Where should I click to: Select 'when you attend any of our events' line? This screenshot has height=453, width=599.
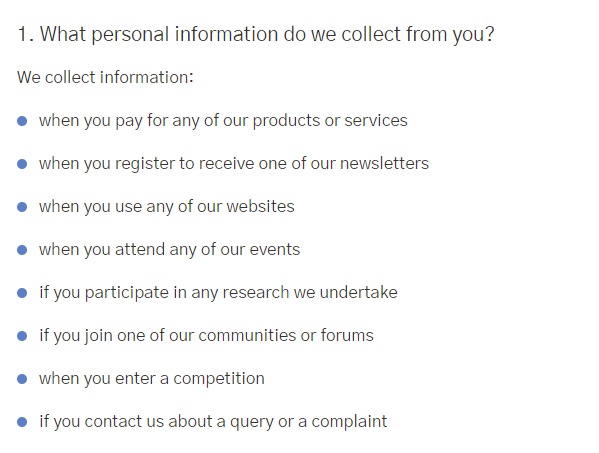click(169, 250)
